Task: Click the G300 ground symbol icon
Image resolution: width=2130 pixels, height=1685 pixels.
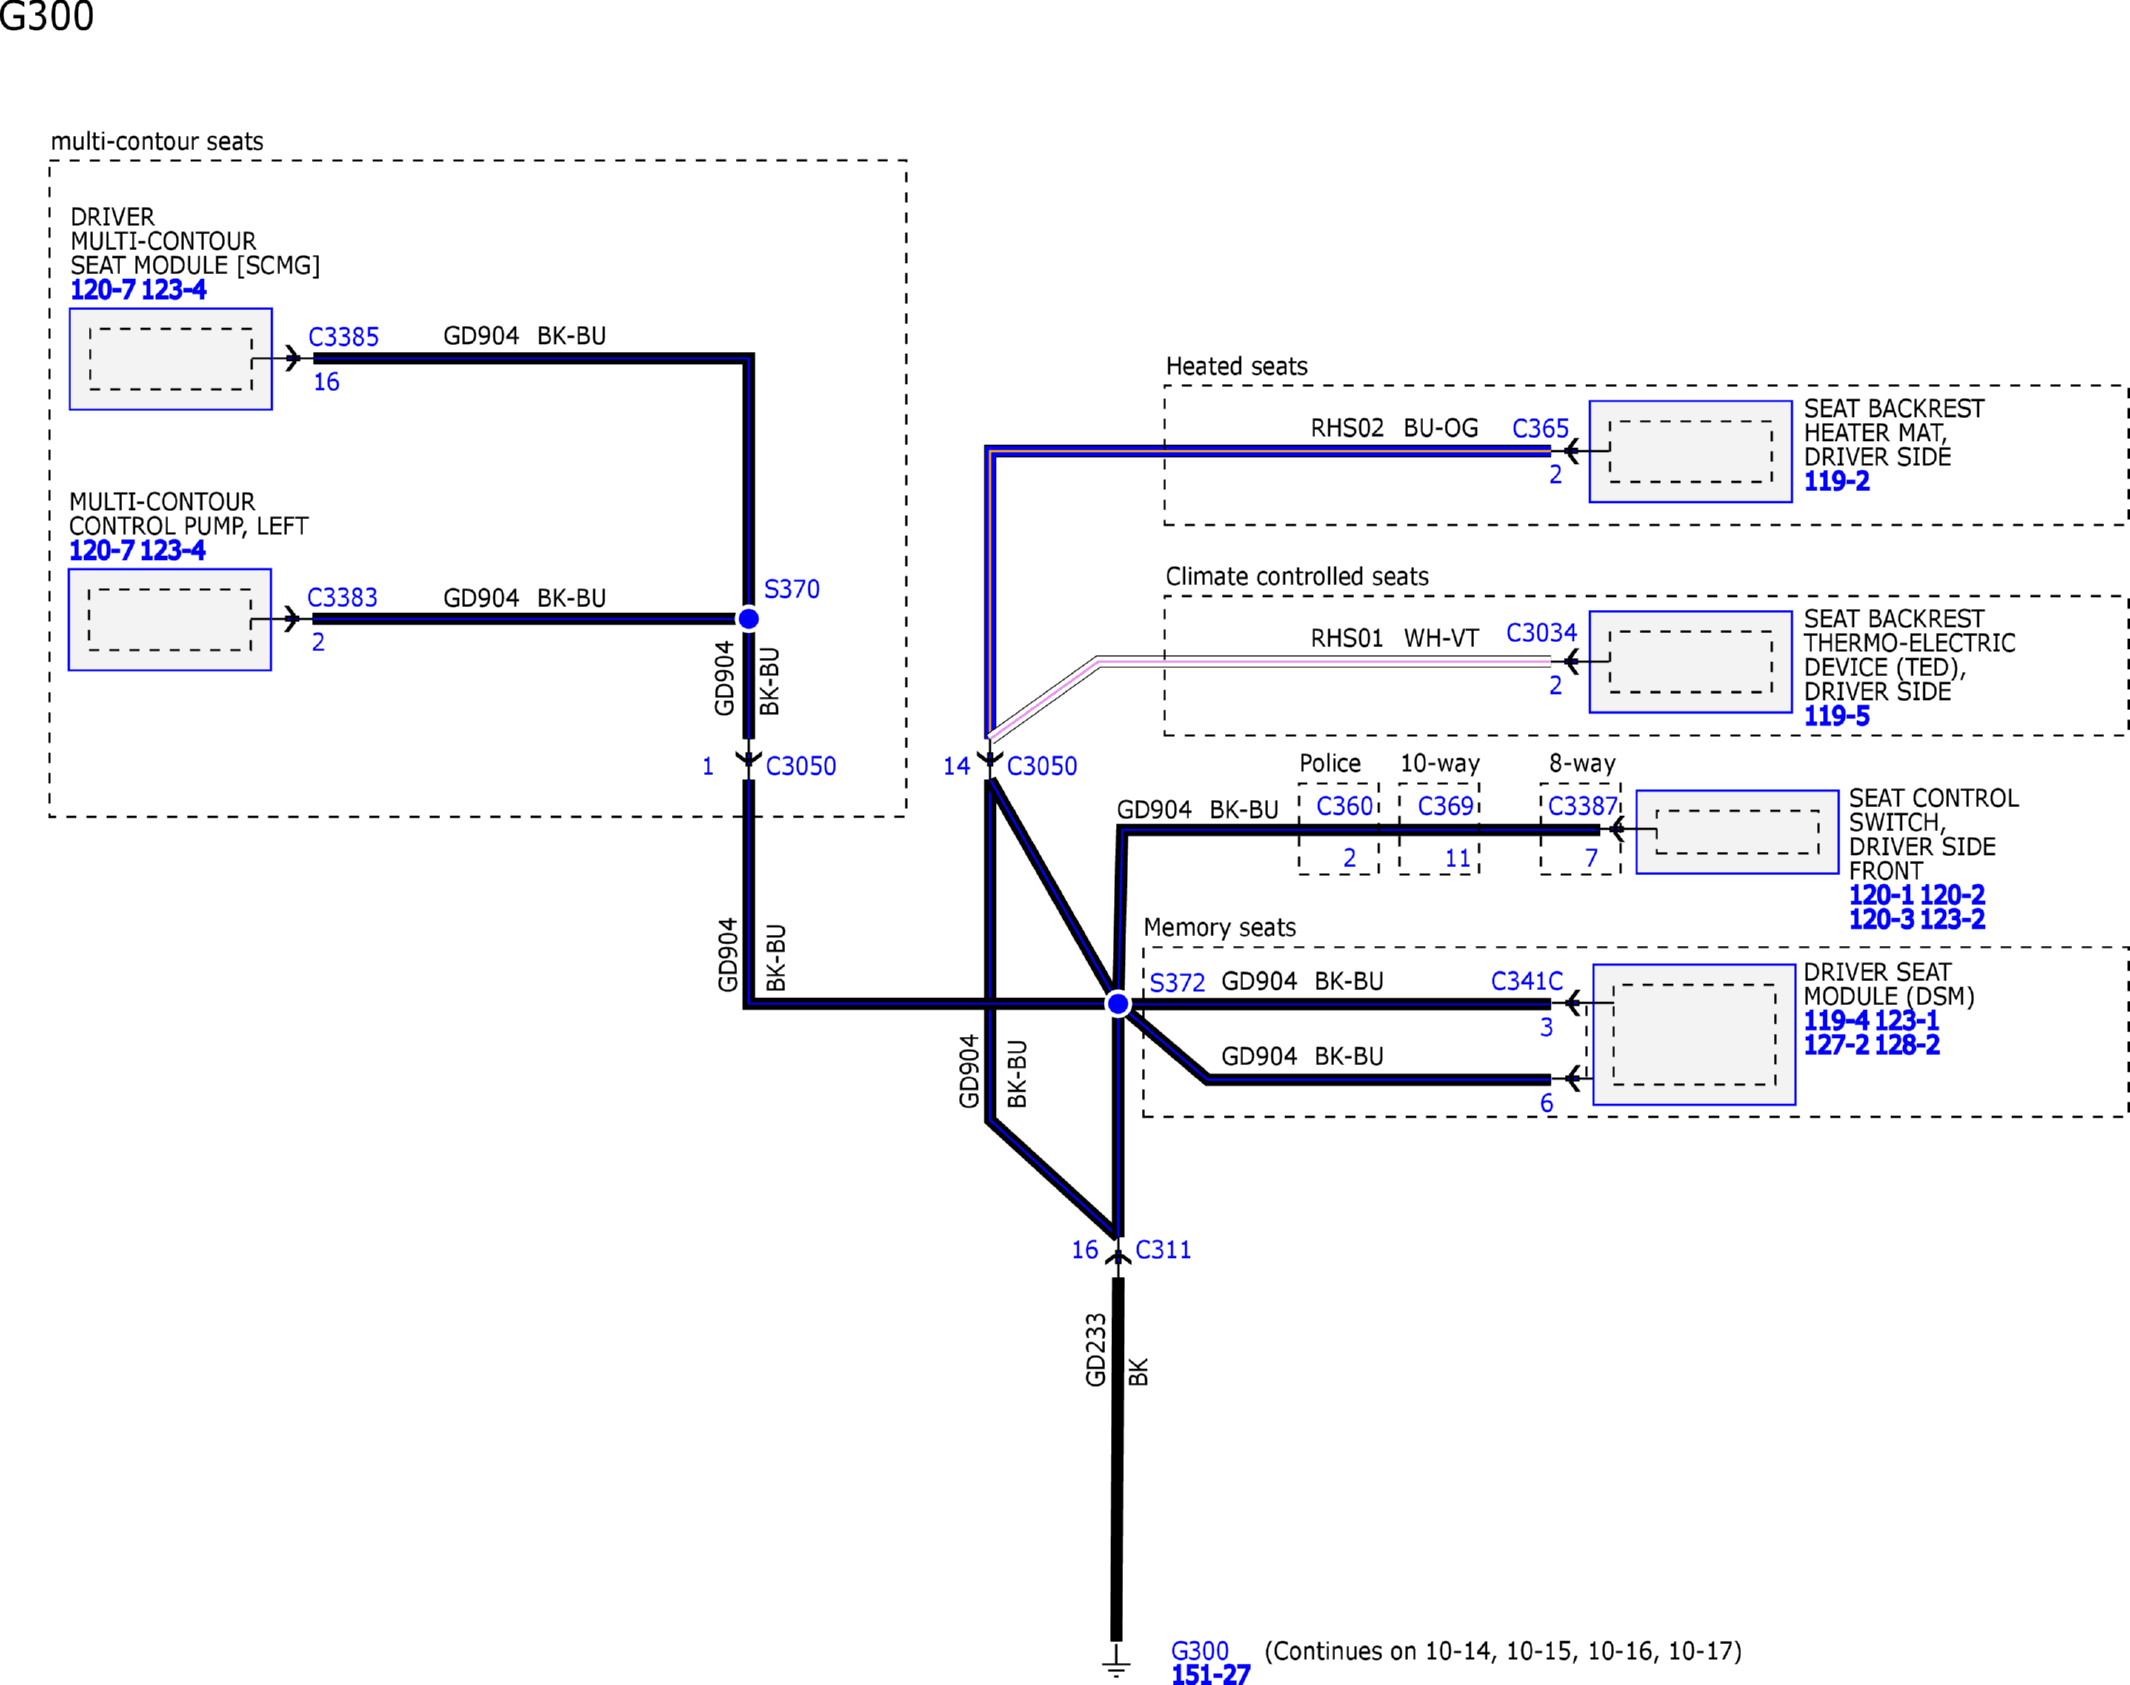Action: tap(1116, 1661)
